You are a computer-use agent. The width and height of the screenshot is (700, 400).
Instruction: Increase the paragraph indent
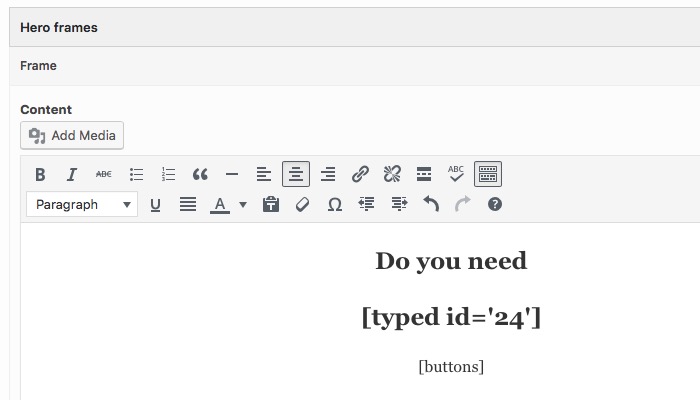pos(399,204)
